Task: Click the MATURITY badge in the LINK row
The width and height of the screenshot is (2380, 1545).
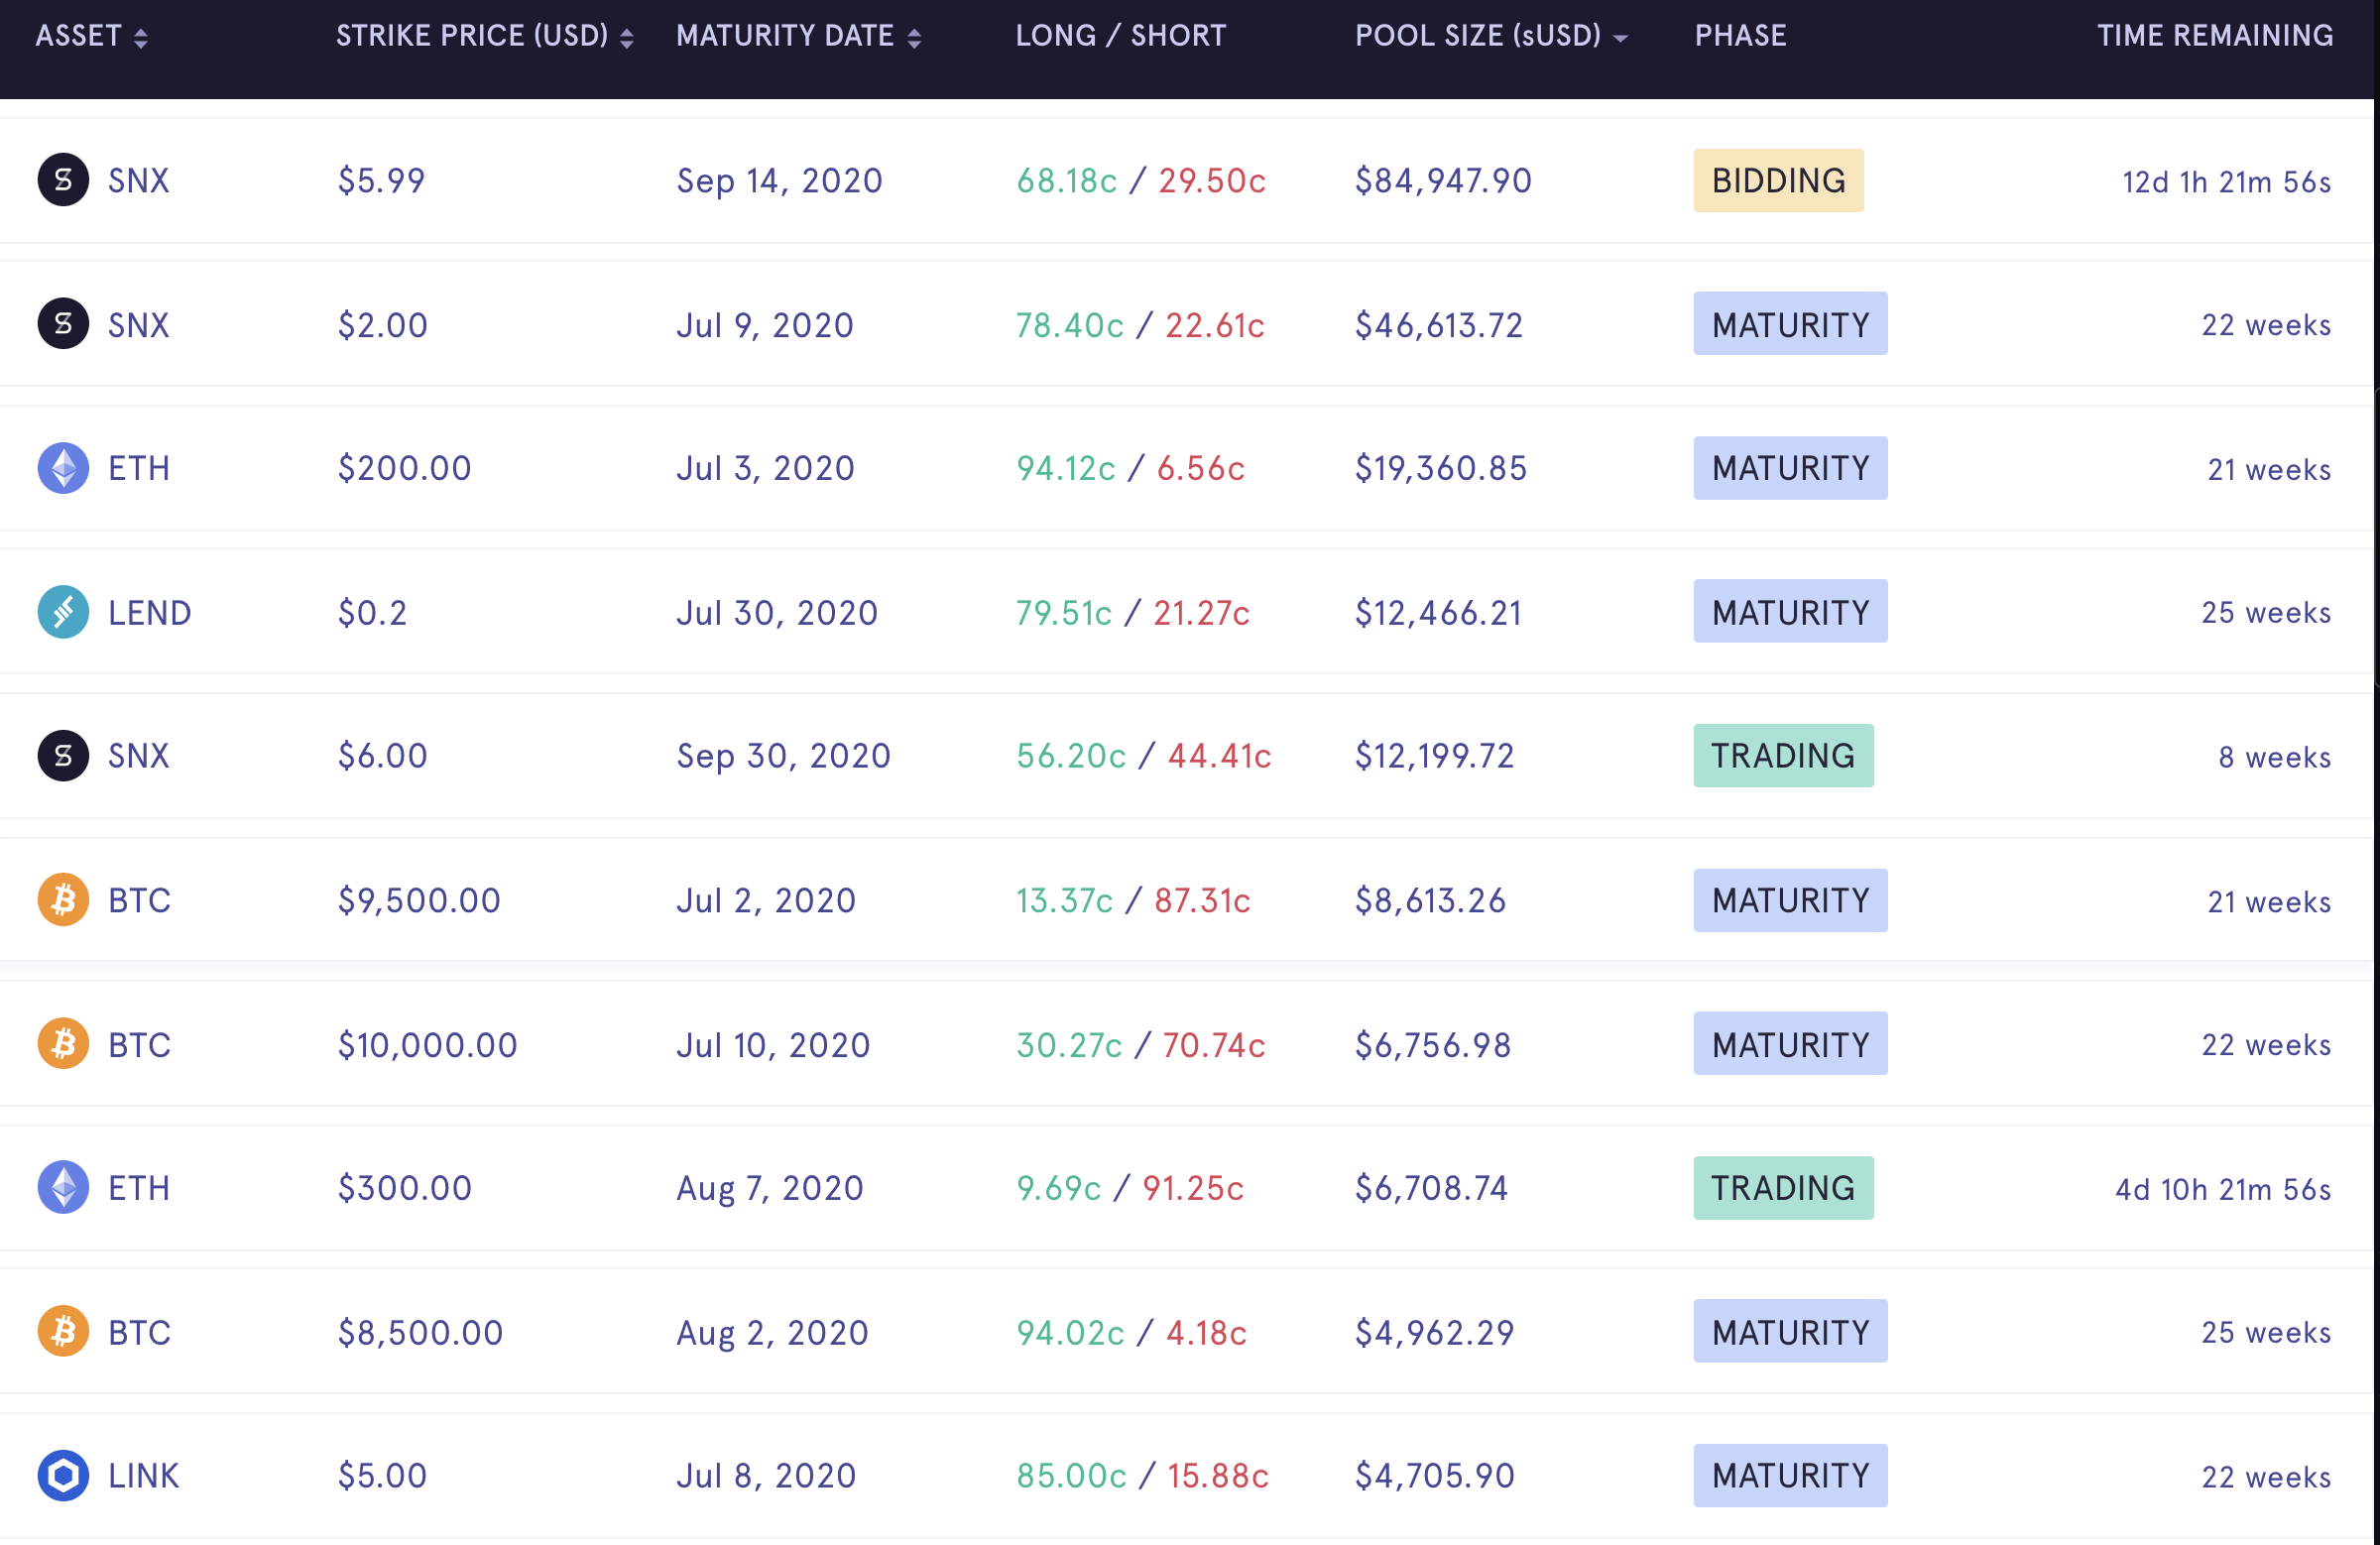Action: (x=1790, y=1476)
